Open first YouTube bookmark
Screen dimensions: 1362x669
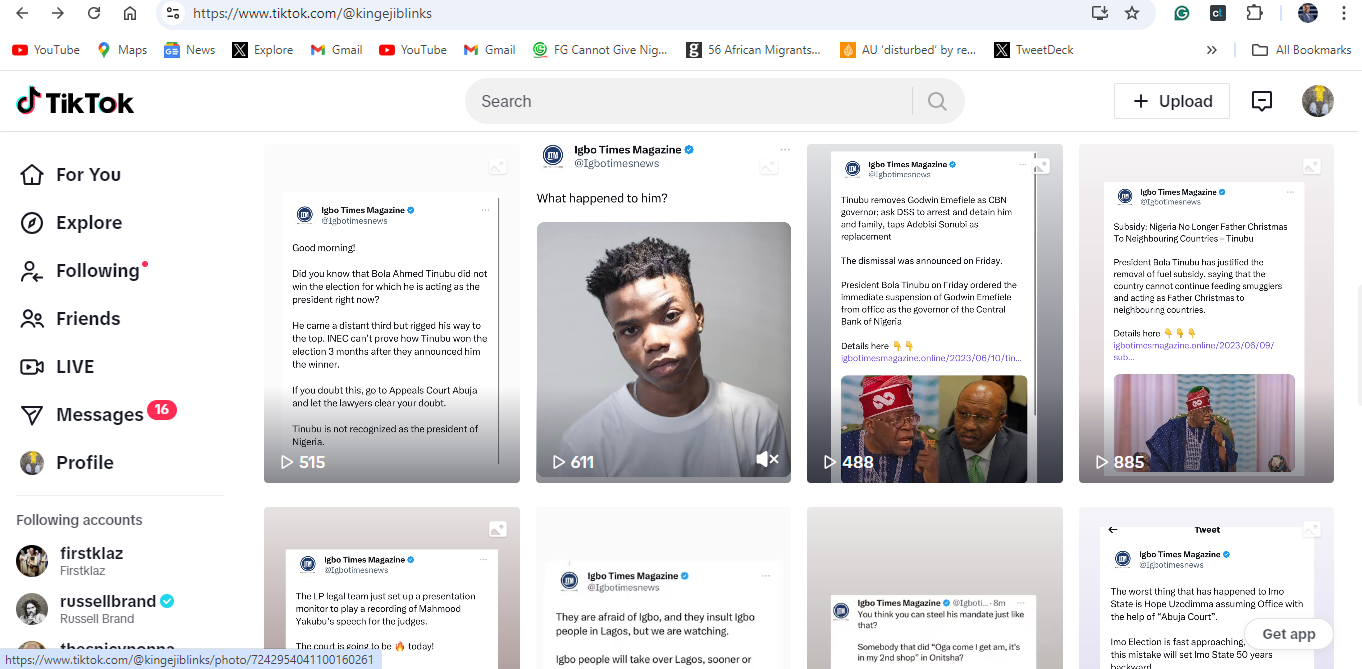click(46, 50)
